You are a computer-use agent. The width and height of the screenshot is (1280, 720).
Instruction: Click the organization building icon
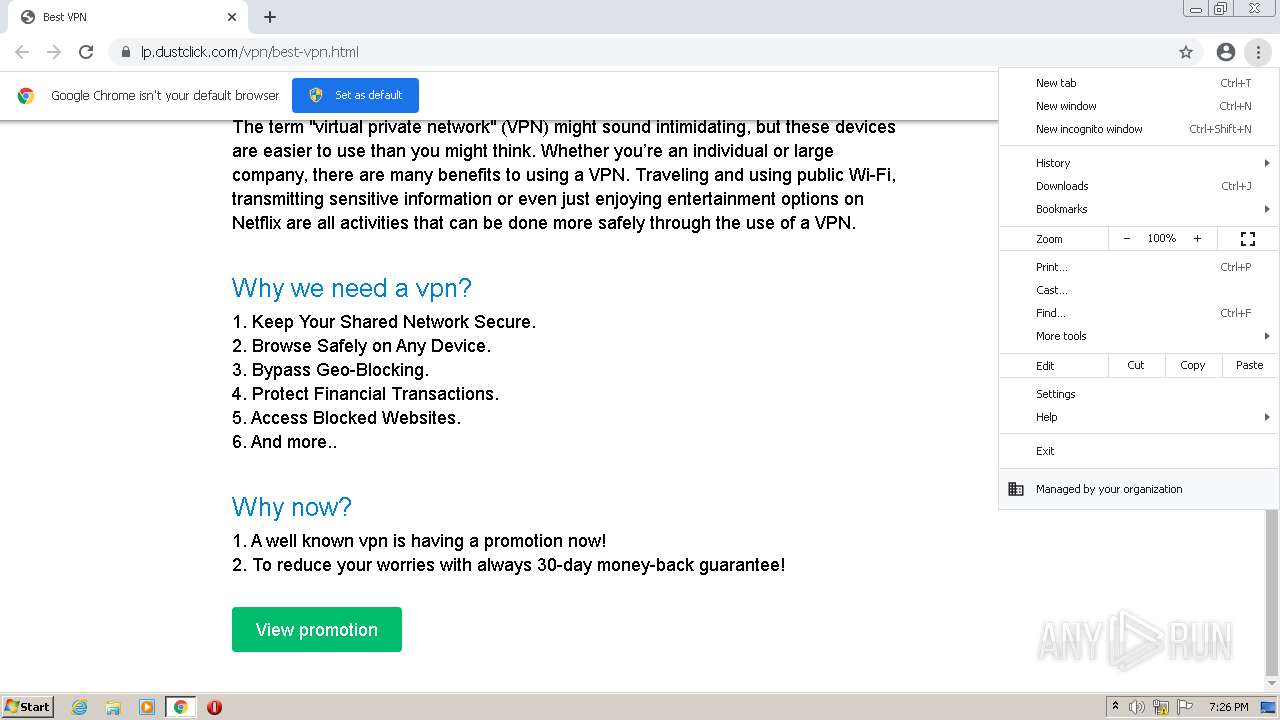(1016, 489)
